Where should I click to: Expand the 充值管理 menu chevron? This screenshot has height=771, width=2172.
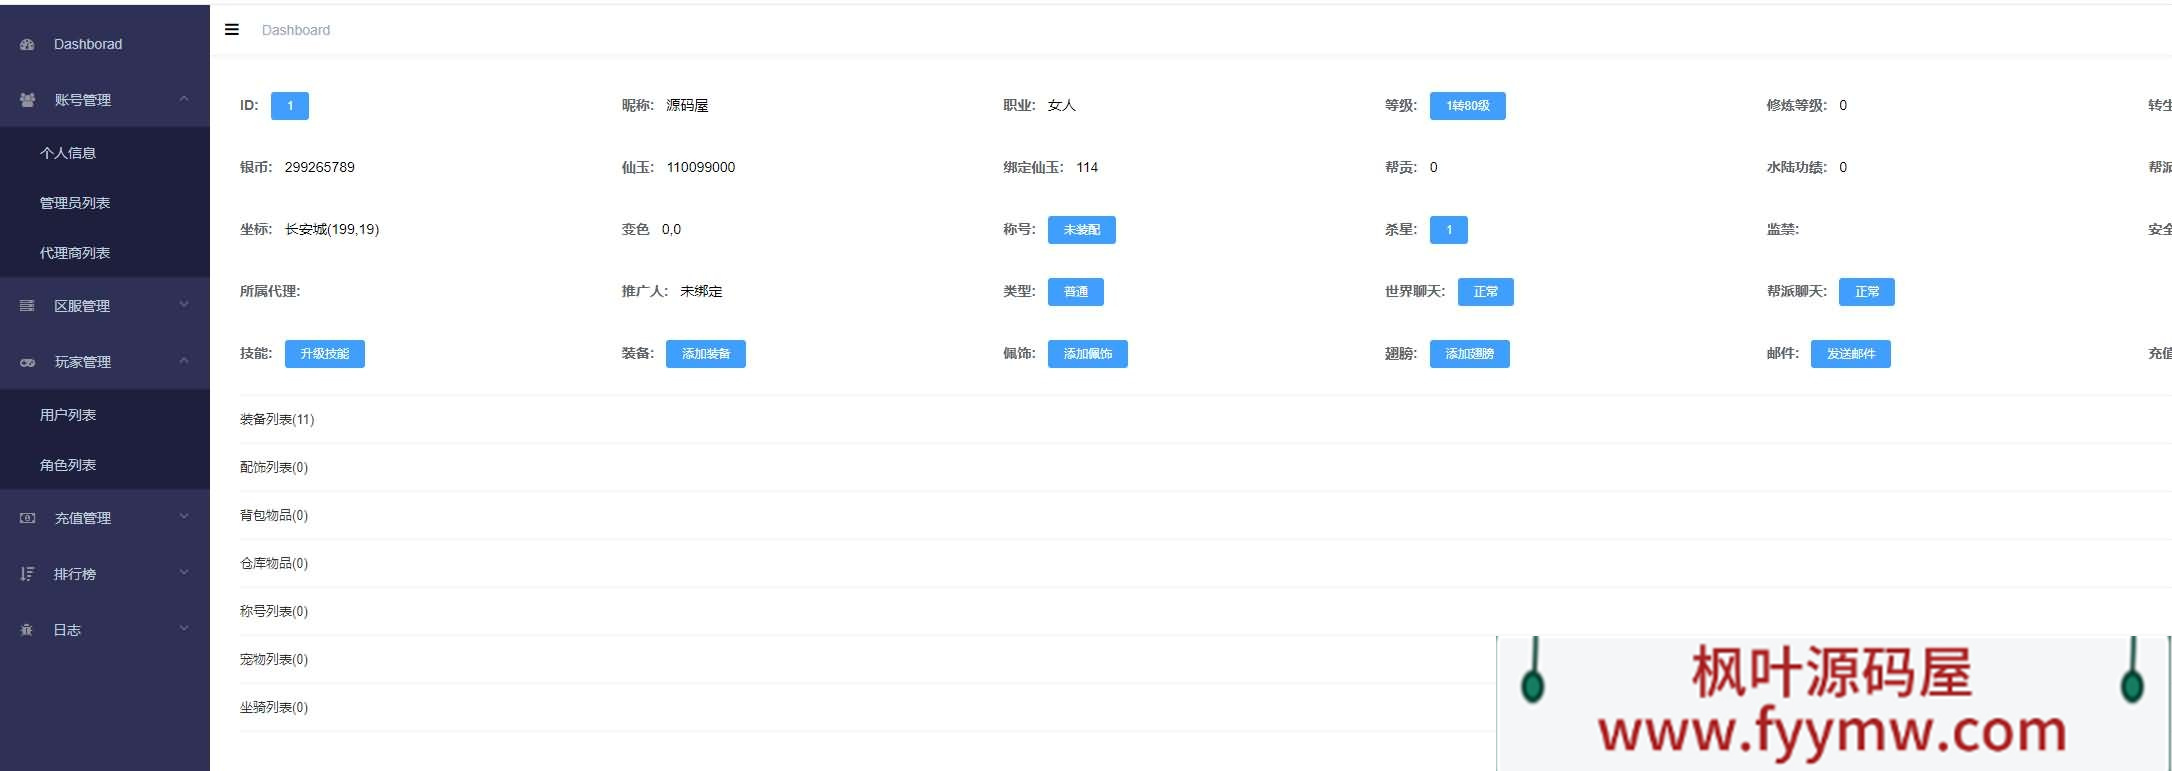(184, 517)
